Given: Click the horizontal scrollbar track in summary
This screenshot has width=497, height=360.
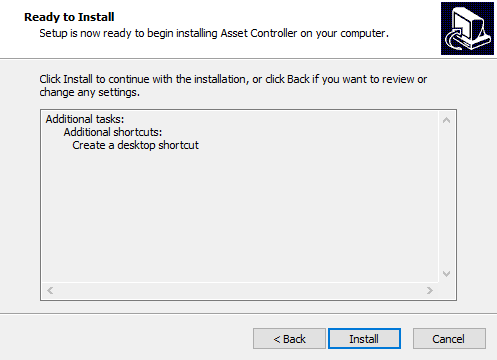Looking at the screenshot, I should 240,291.
